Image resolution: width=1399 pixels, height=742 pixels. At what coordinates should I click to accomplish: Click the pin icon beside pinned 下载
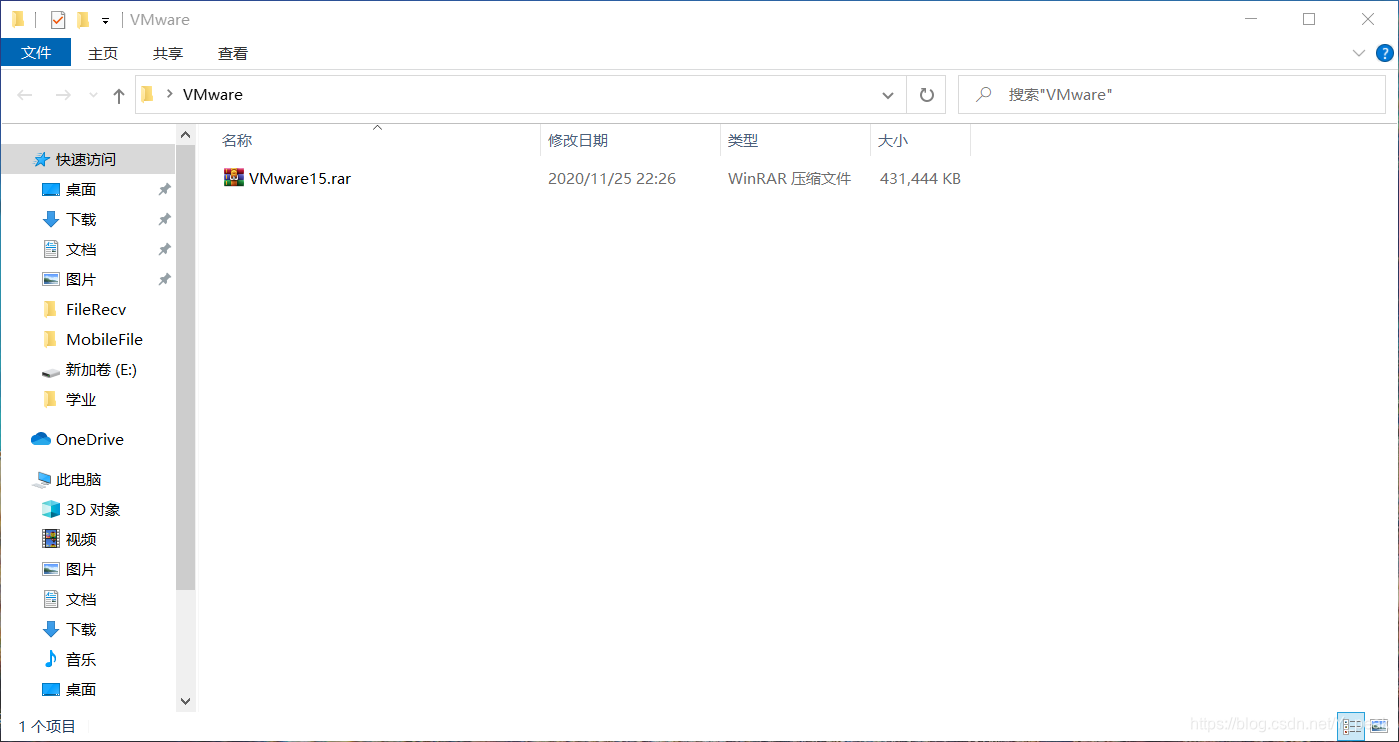(164, 219)
